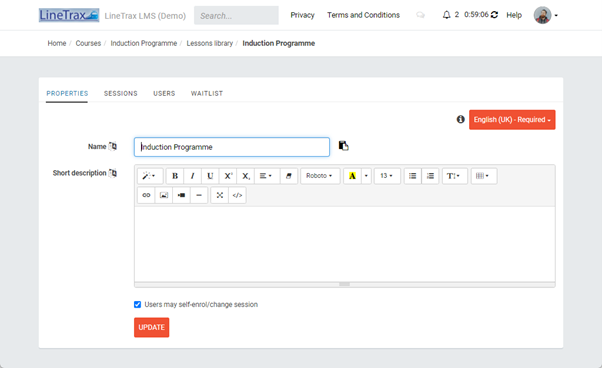The width and height of the screenshot is (602, 368).
Task: Apply superscript formatting
Action: [228, 176]
